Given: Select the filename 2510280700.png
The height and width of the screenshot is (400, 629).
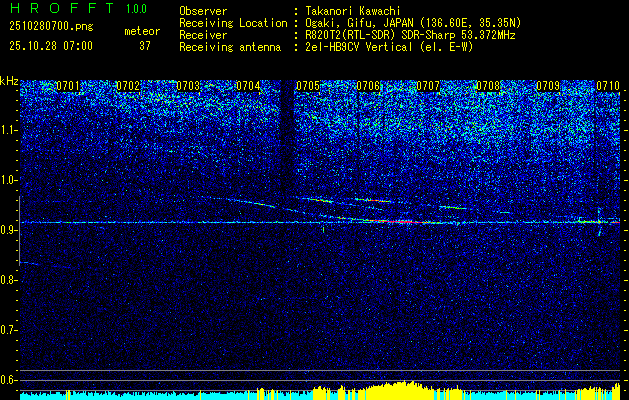Looking at the screenshot, I should pyautogui.click(x=51, y=27).
